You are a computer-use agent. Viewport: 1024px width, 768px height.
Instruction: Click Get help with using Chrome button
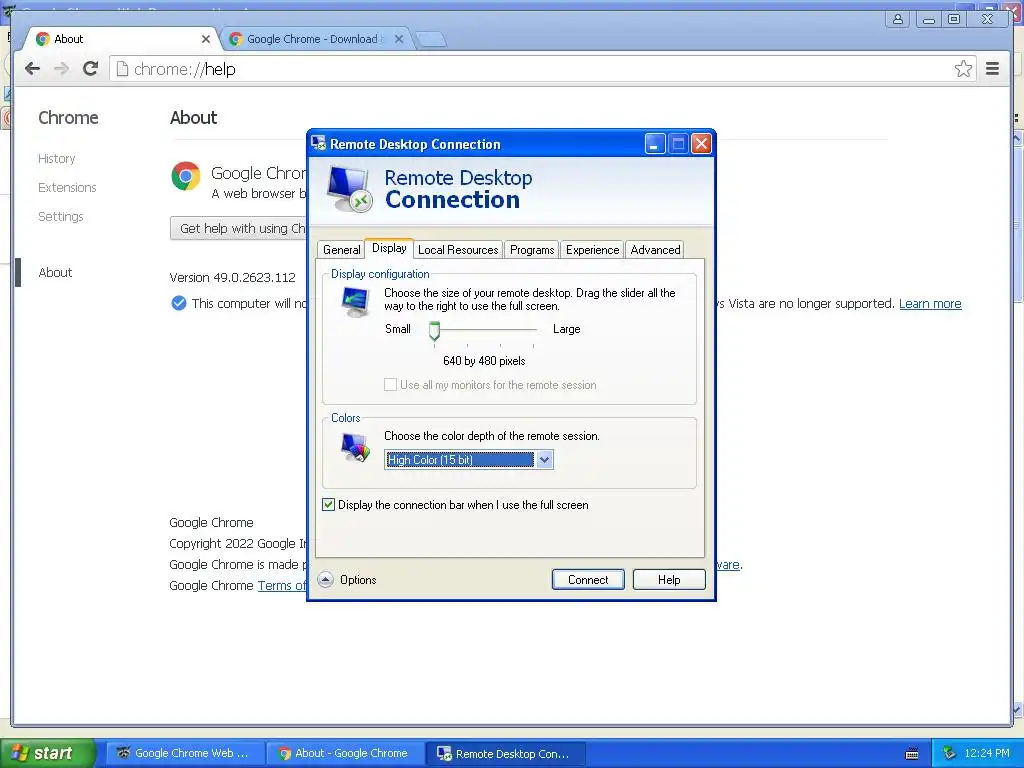pos(239,229)
